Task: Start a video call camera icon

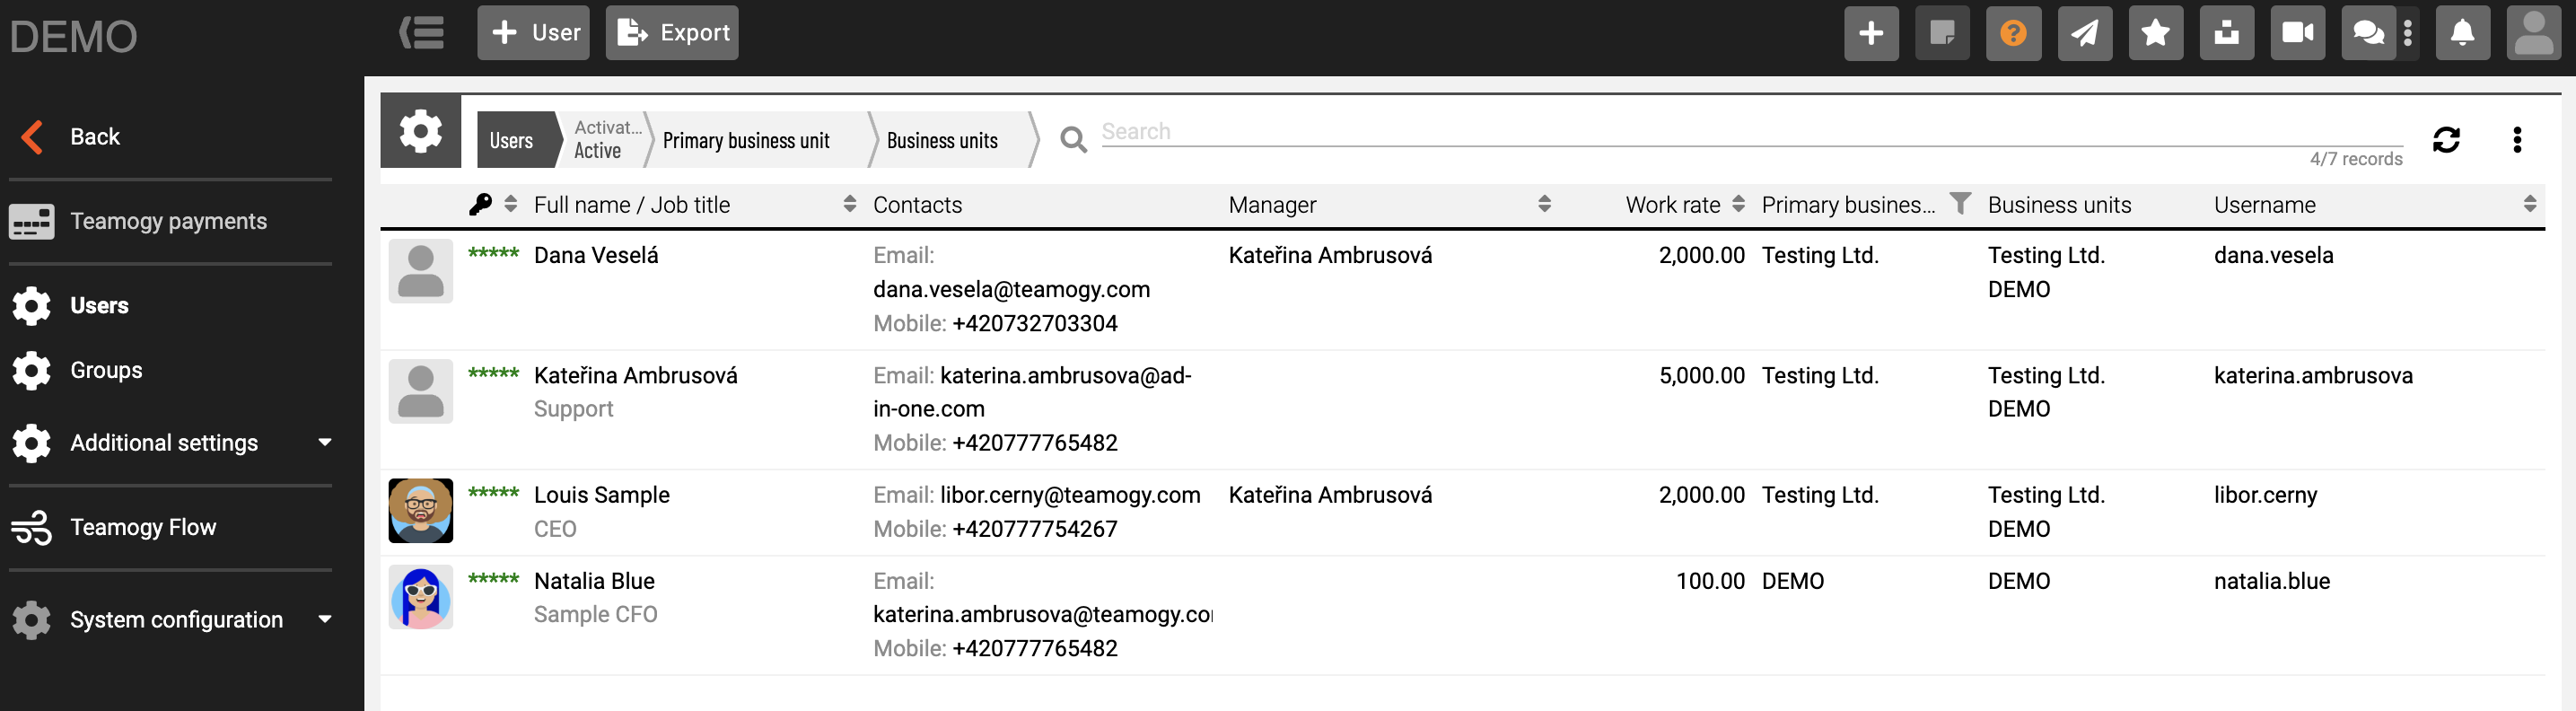Action: point(2297,33)
